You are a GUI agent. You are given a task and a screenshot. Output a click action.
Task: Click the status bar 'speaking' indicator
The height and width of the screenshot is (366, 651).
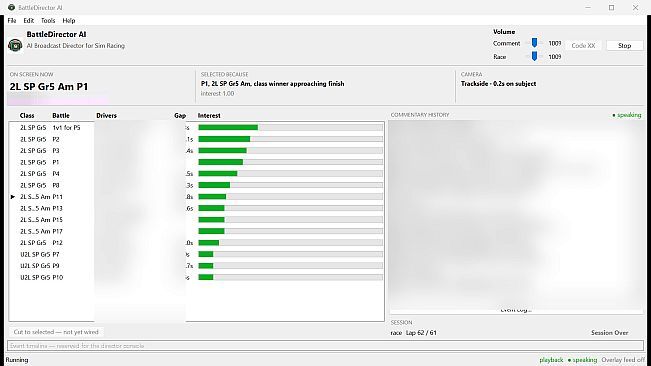point(582,360)
